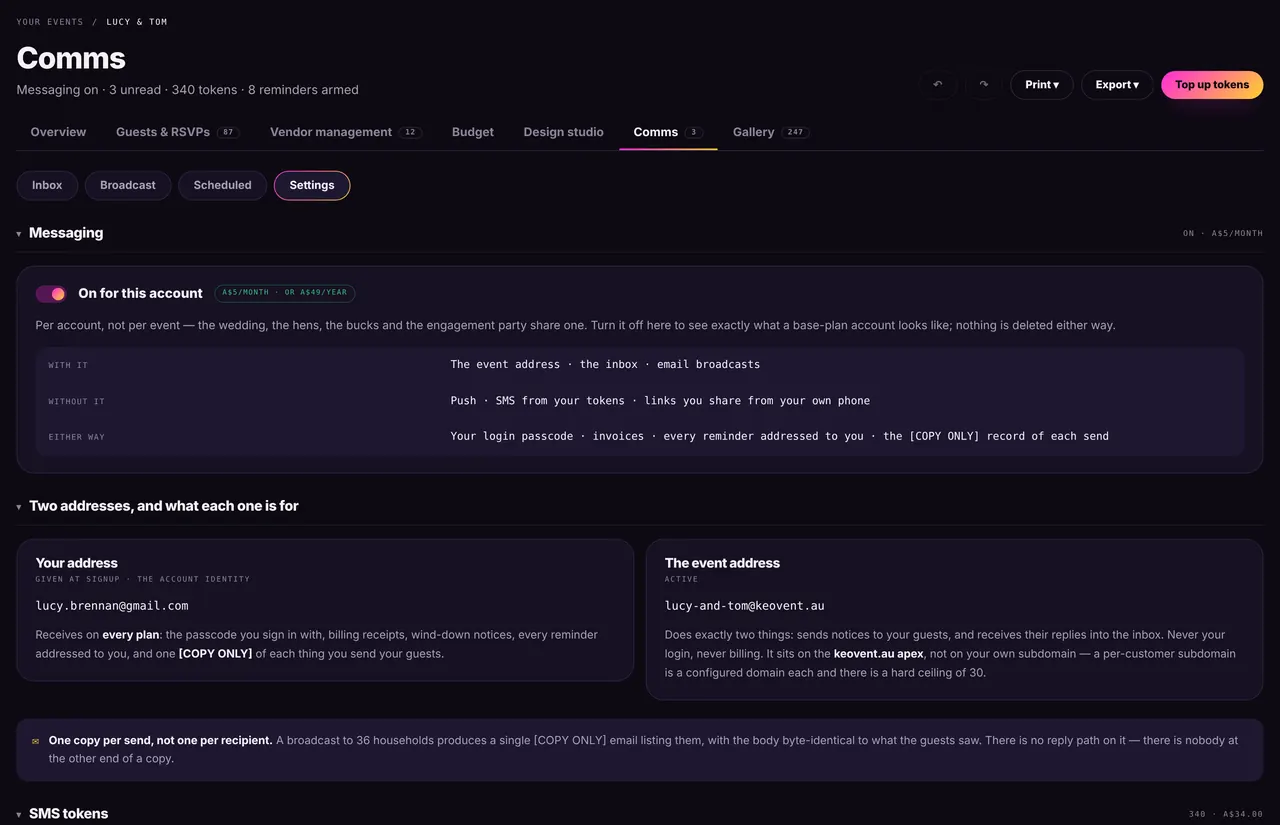
Task: Select the Broadcast pill
Action: click(128, 185)
